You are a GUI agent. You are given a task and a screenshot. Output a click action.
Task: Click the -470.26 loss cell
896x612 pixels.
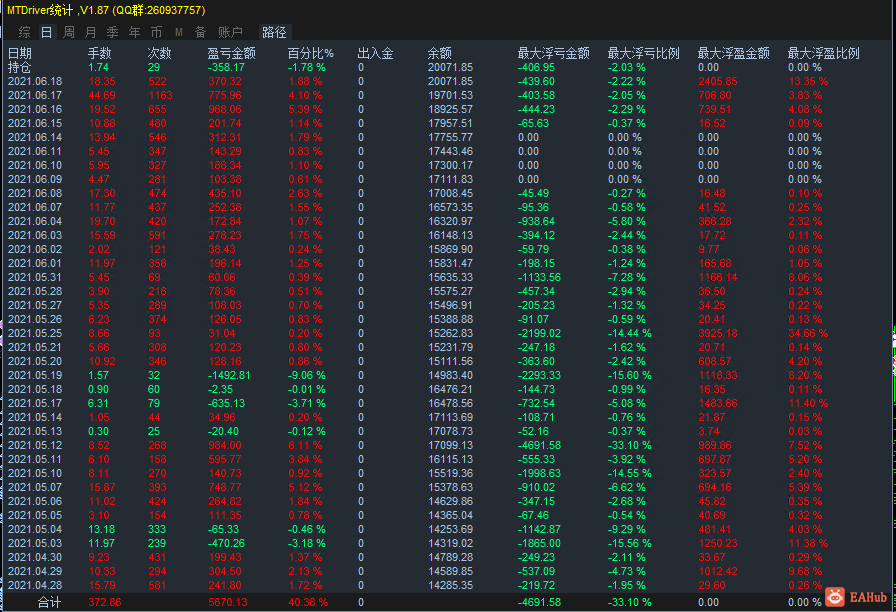(x=226, y=543)
